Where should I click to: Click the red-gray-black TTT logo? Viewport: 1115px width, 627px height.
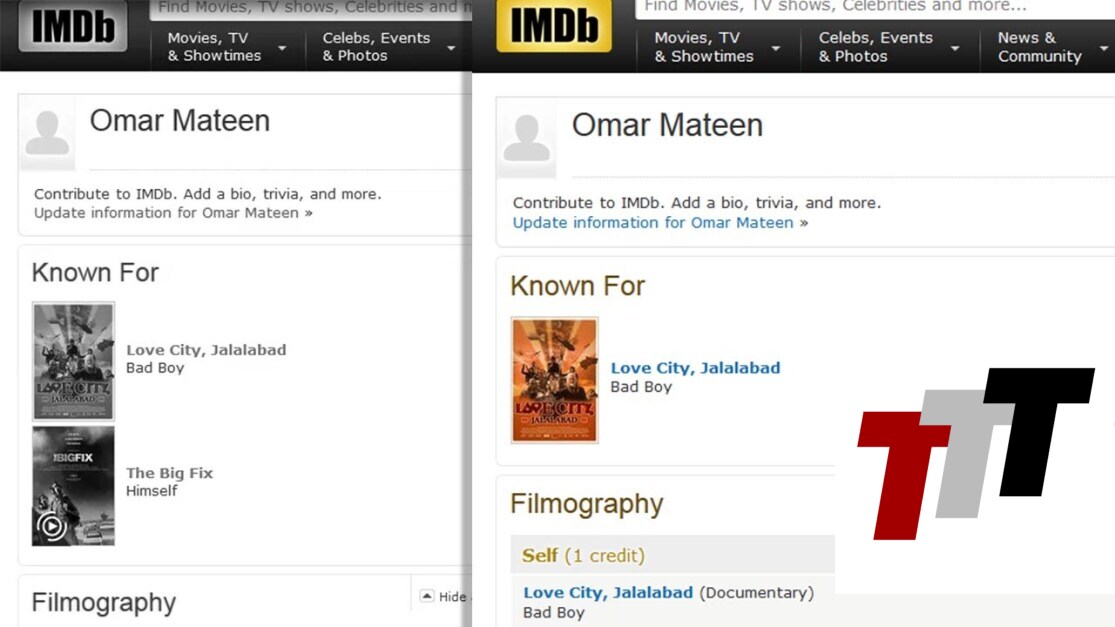974,452
